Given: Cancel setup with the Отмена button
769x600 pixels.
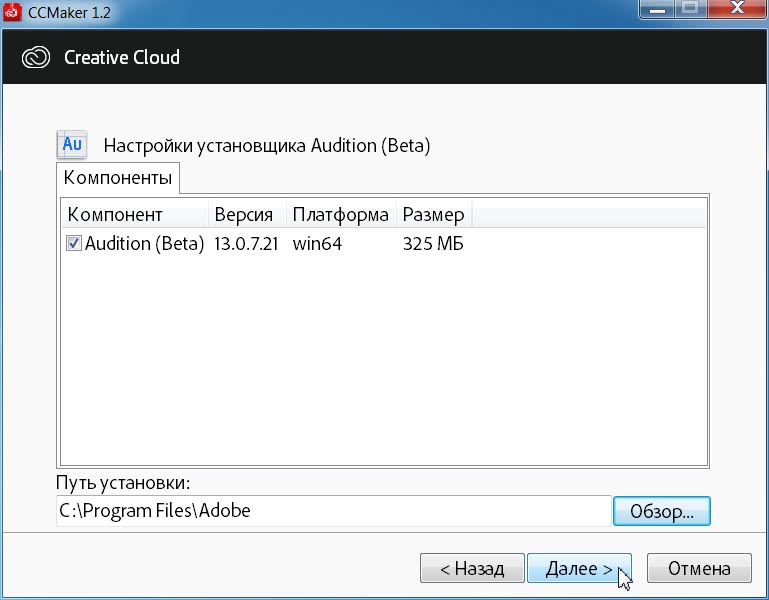Looking at the screenshot, I should [699, 568].
